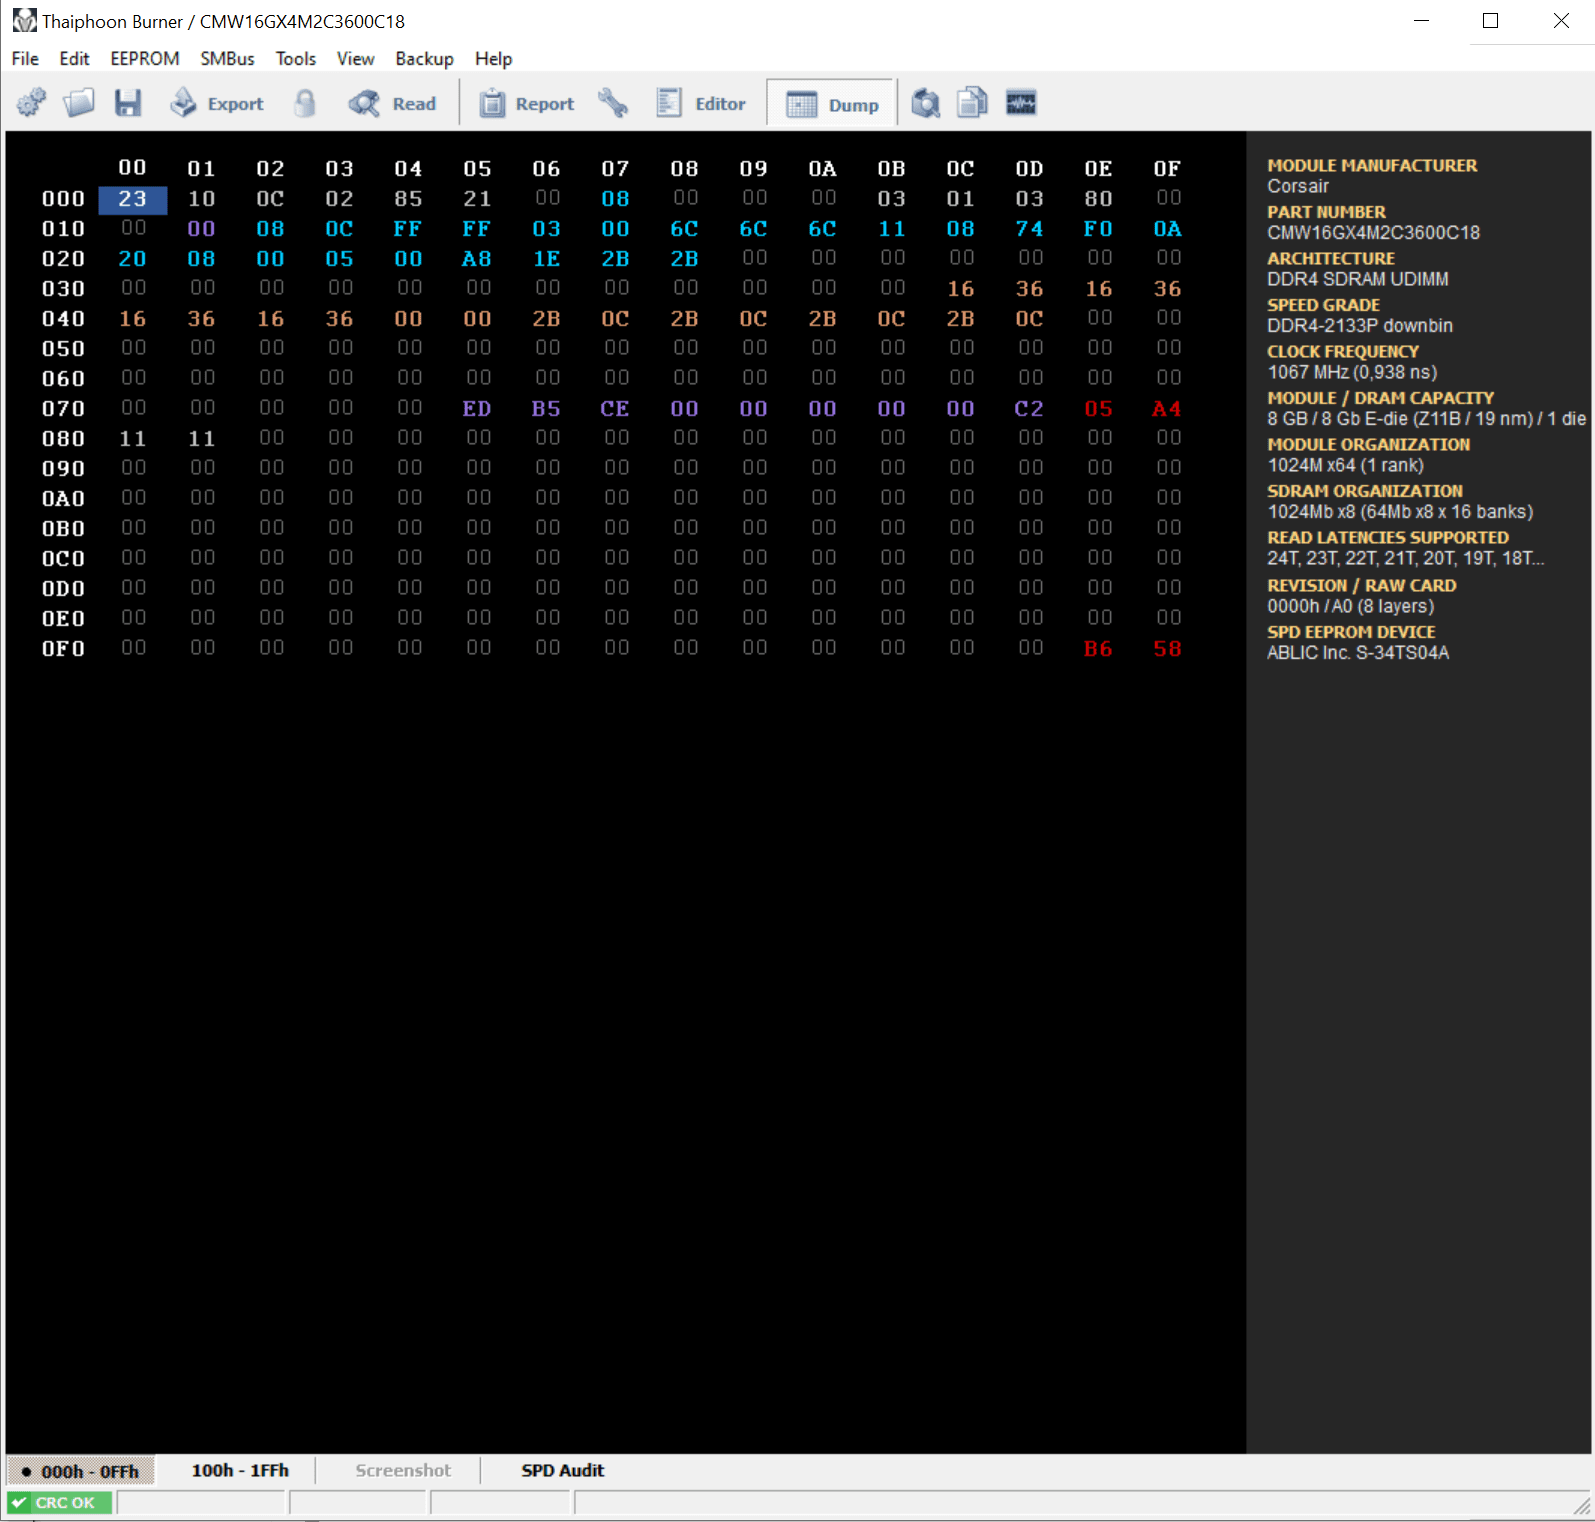Open the File menu

click(25, 59)
